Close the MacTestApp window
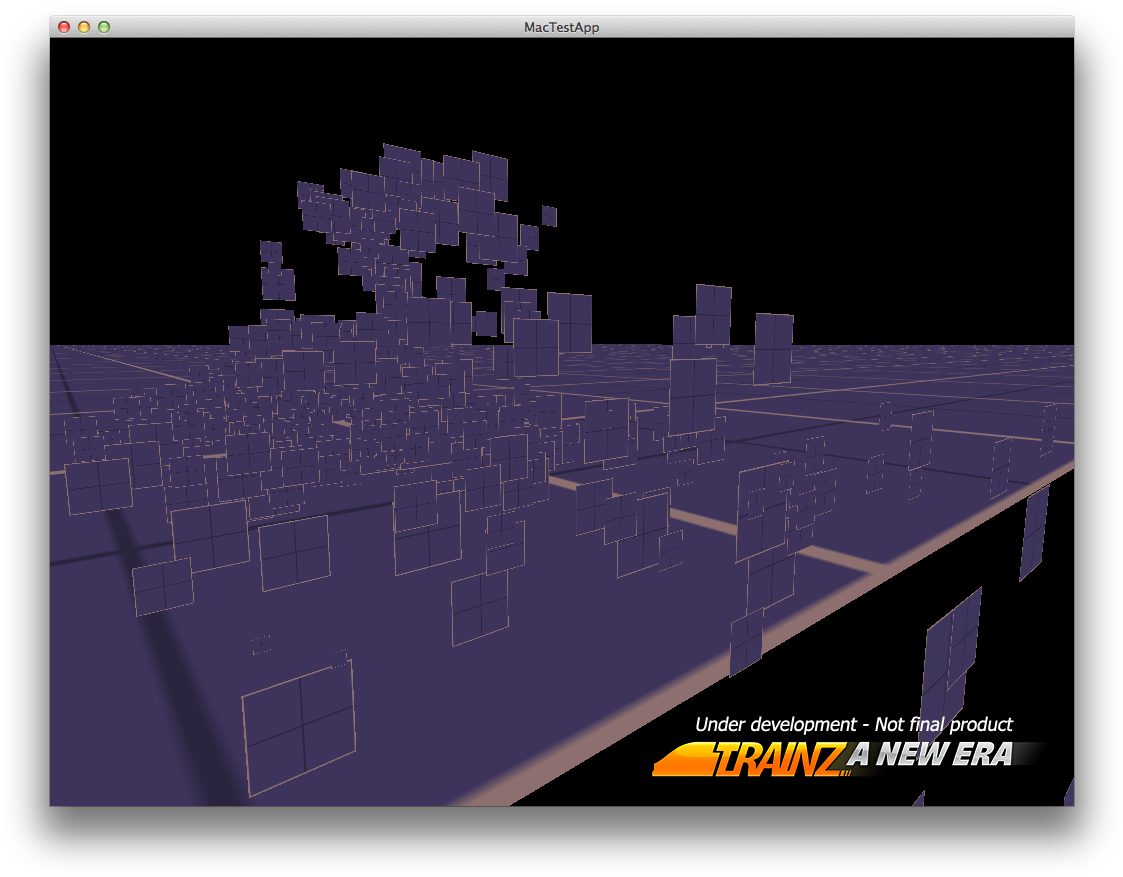 64,27
